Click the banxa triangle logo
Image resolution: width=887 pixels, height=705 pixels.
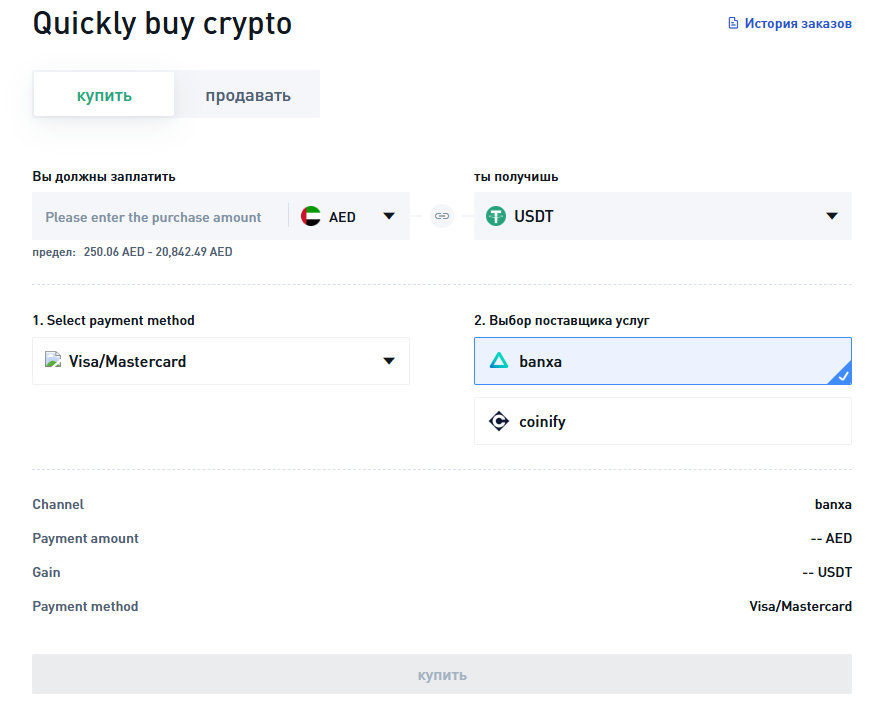point(499,361)
